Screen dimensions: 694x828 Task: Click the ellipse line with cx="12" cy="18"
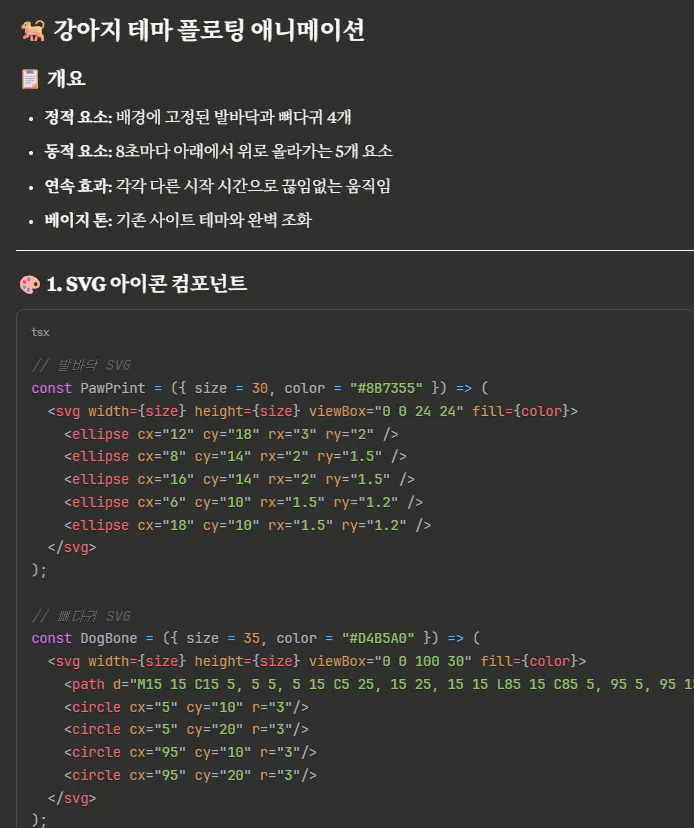pyautogui.click(x=231, y=434)
